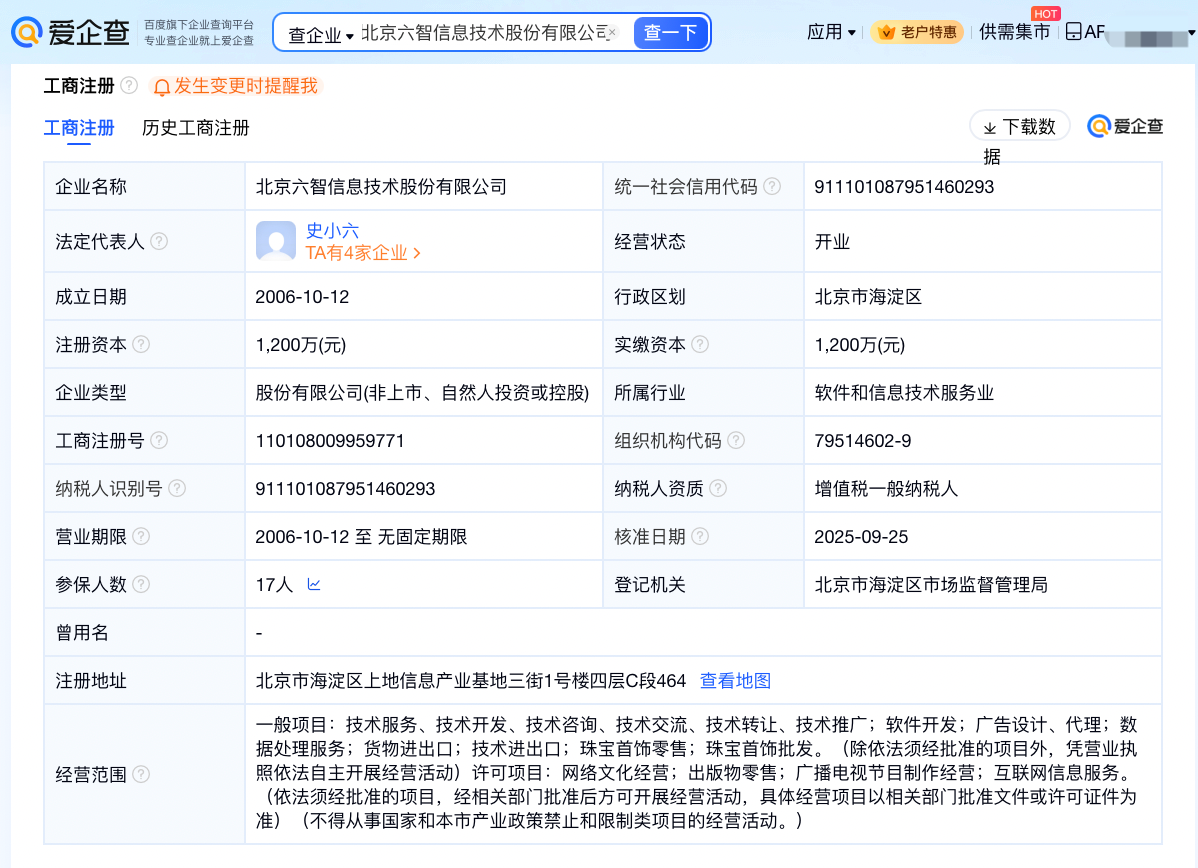Click help icon next to 统一社会信用代码
Image resolution: width=1198 pixels, height=868 pixels.
coord(772,186)
